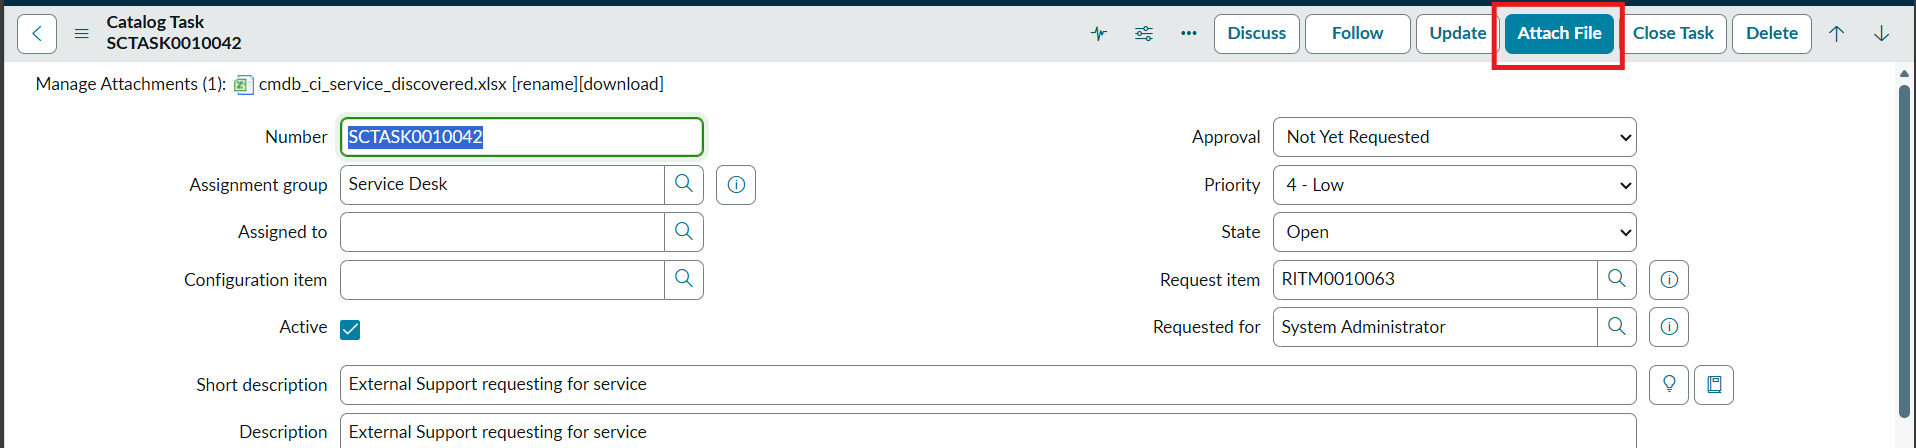Click the Short description suggestion lightbulb icon
Screen dimensions: 1916x448
pos(1669,384)
